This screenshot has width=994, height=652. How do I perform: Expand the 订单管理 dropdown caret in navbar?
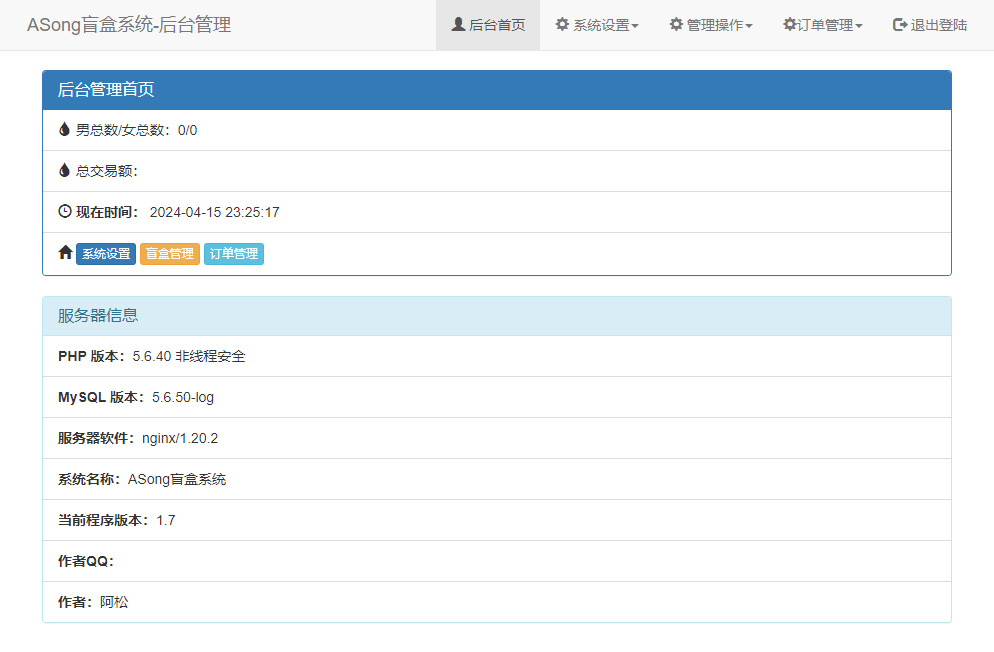pyautogui.click(x=859, y=26)
